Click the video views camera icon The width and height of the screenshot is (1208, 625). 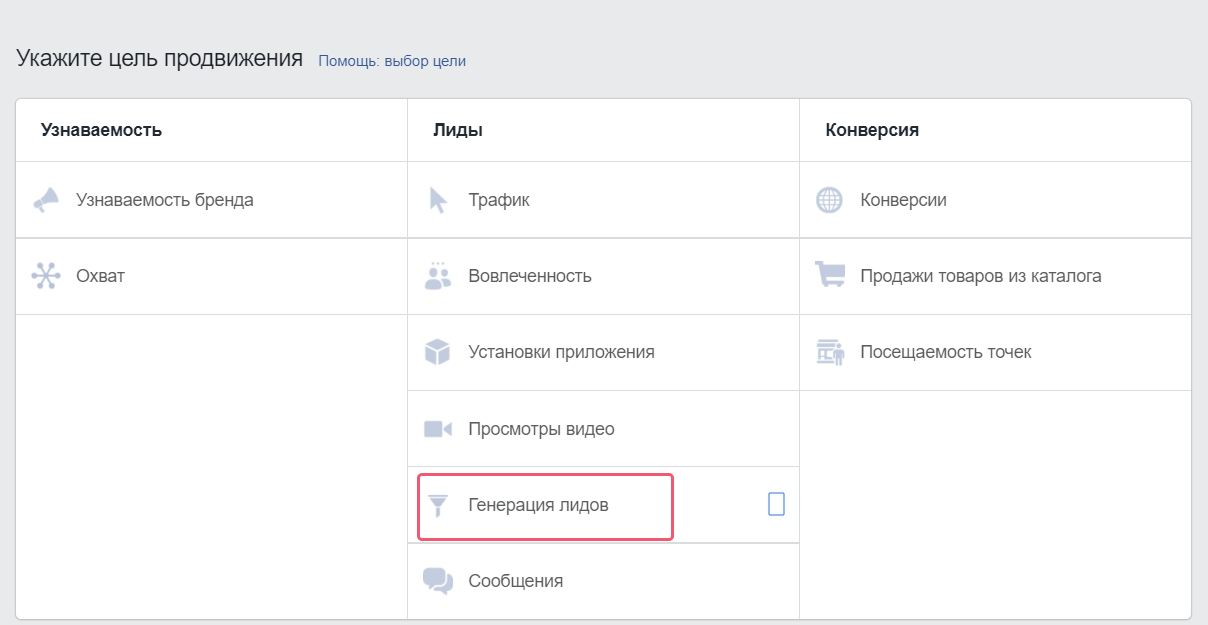[x=438, y=428]
